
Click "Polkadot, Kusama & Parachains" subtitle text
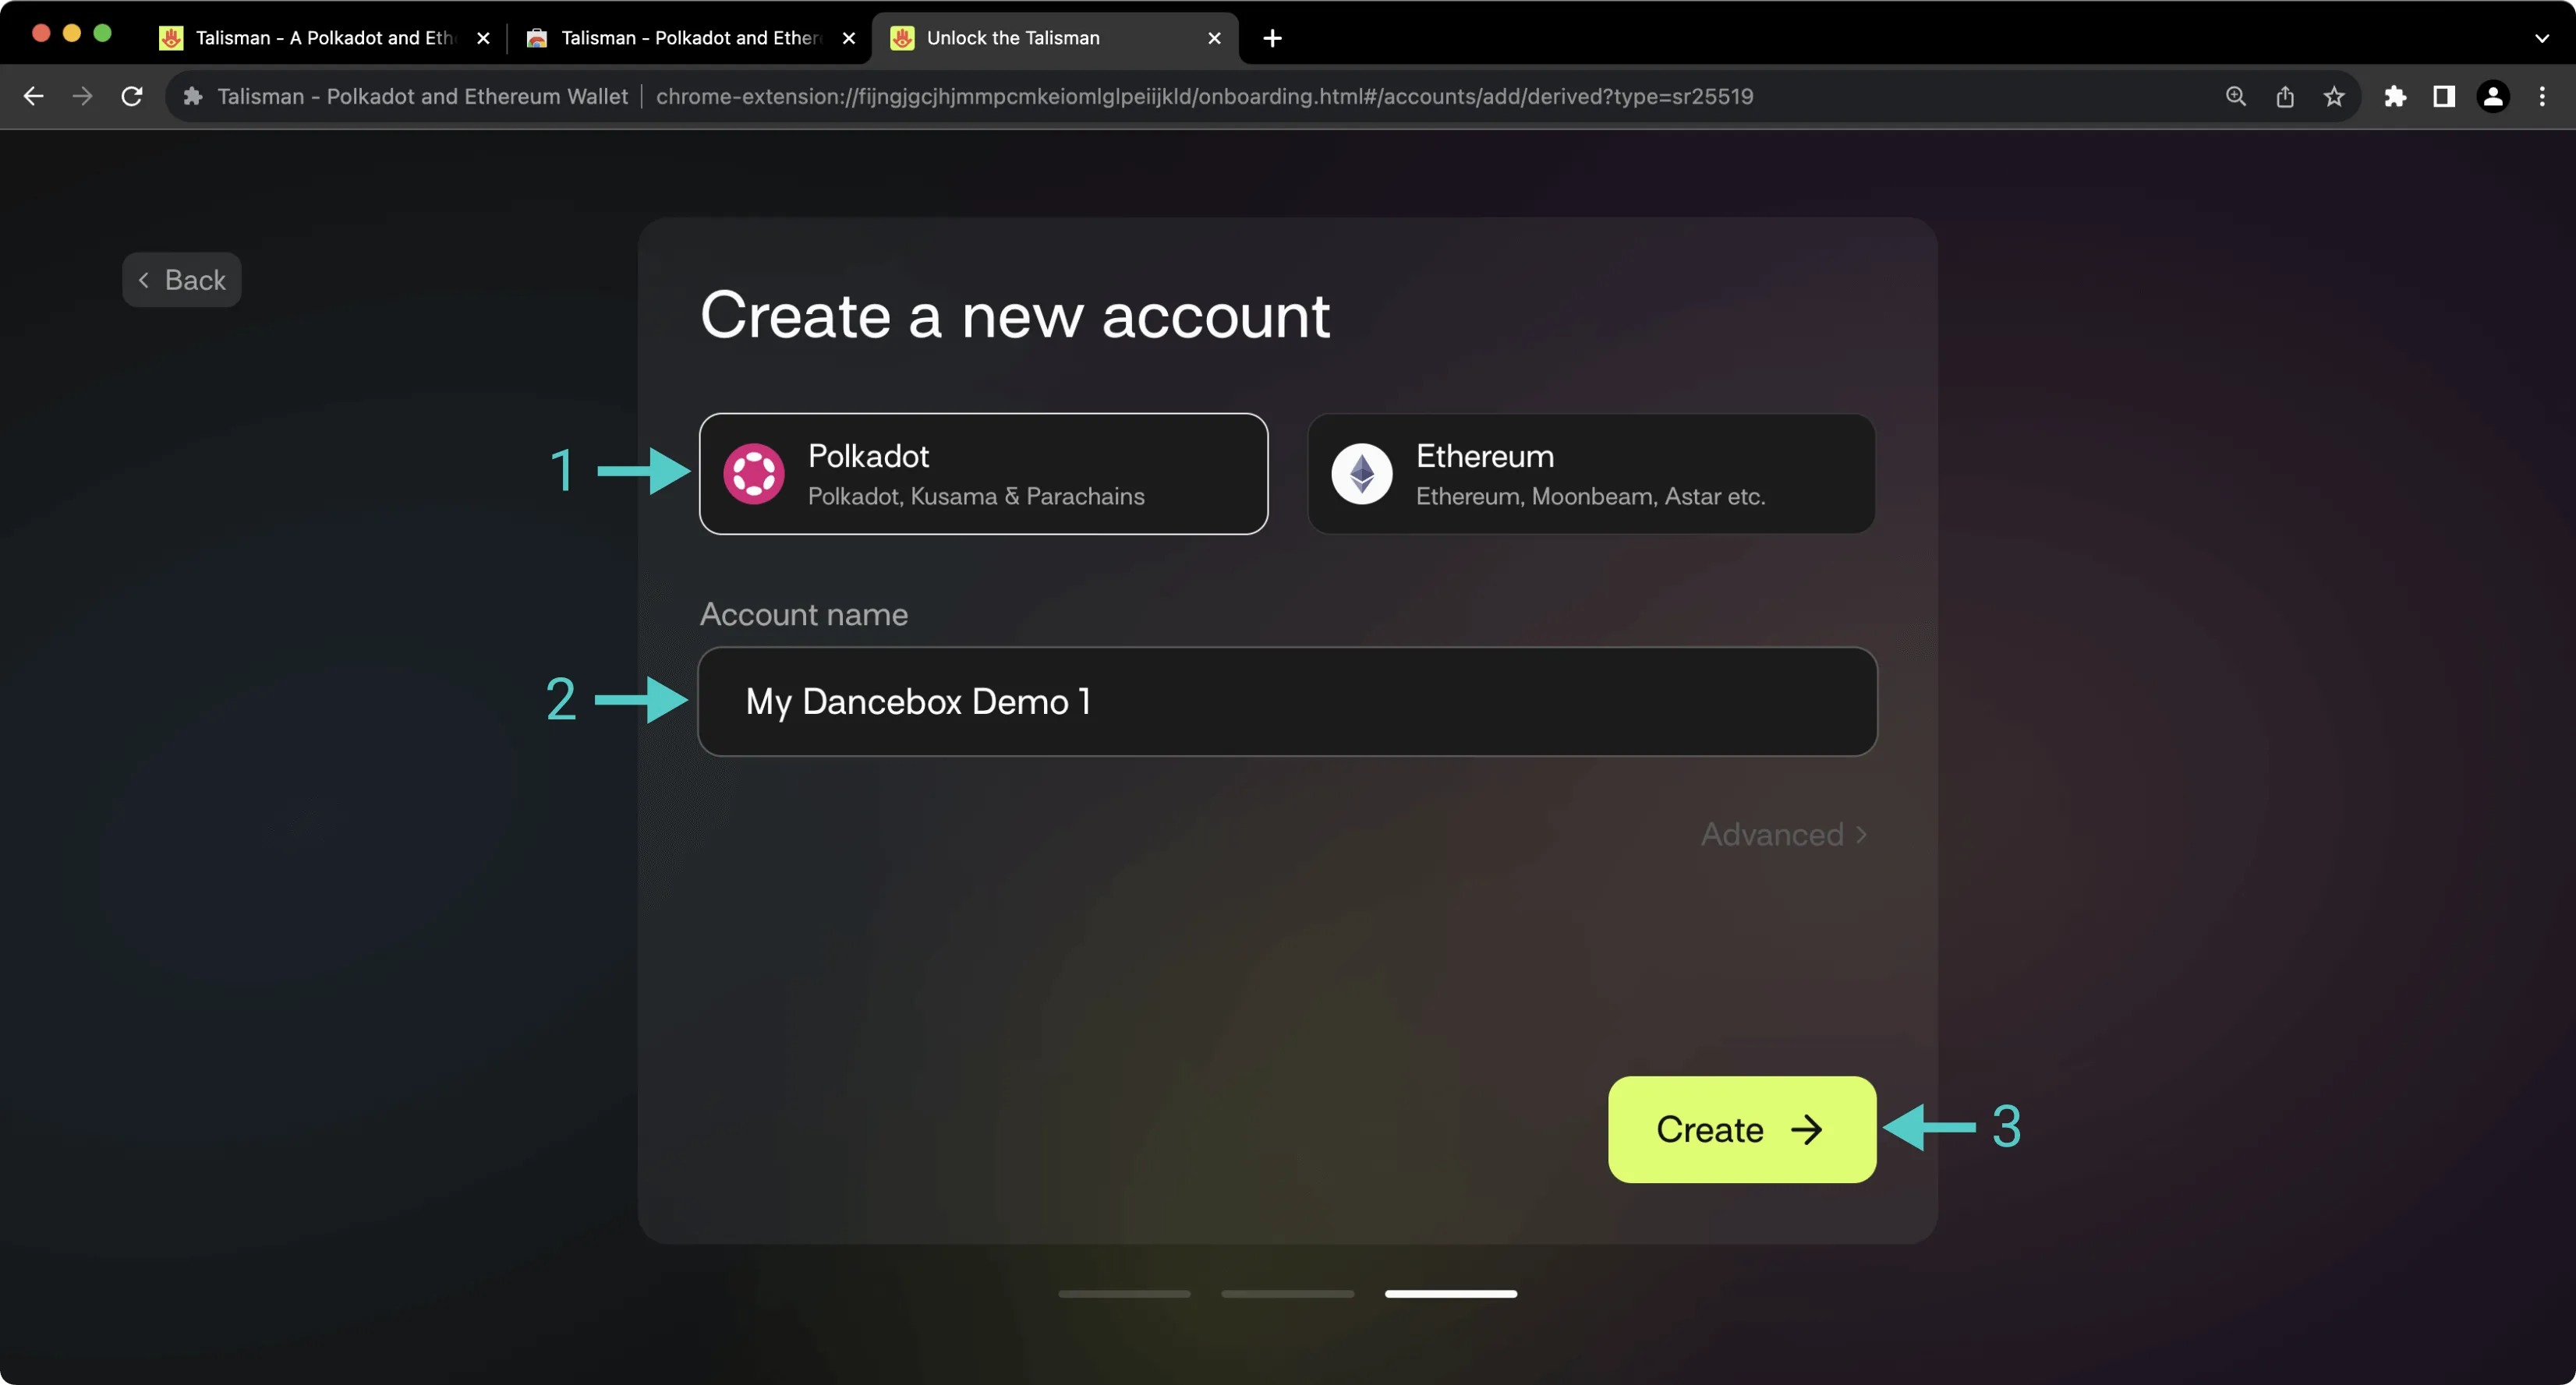(x=976, y=496)
